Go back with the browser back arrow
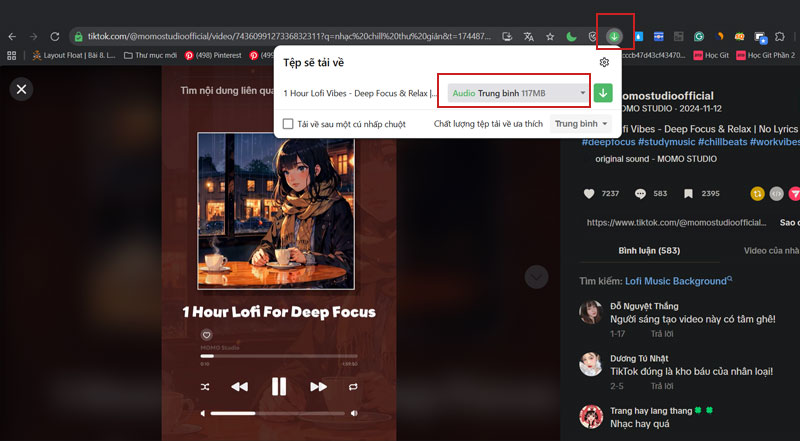Viewport: 800px width, 441px height. (x=12, y=36)
